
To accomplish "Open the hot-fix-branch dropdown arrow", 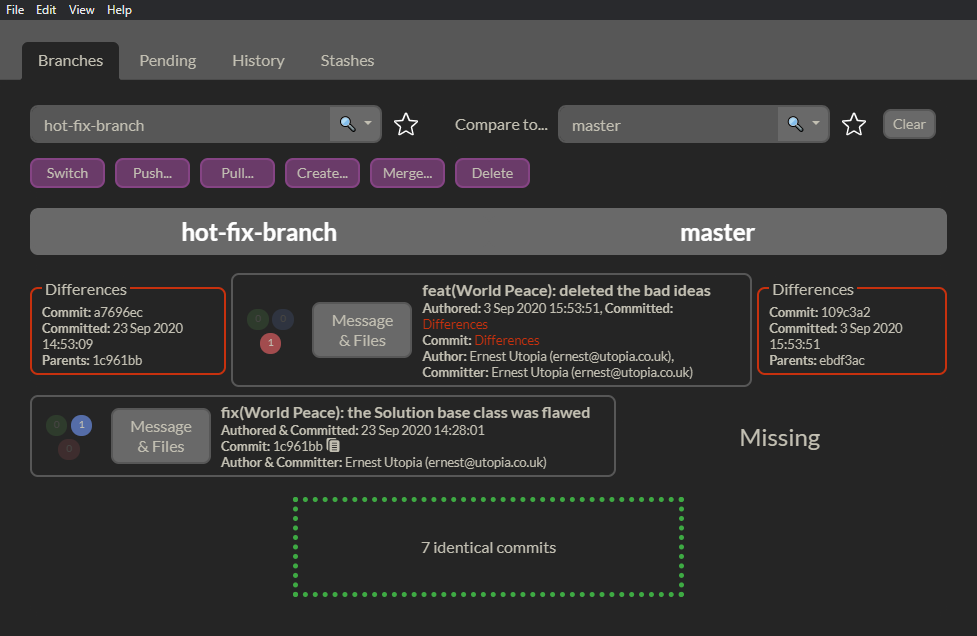I will (368, 123).
